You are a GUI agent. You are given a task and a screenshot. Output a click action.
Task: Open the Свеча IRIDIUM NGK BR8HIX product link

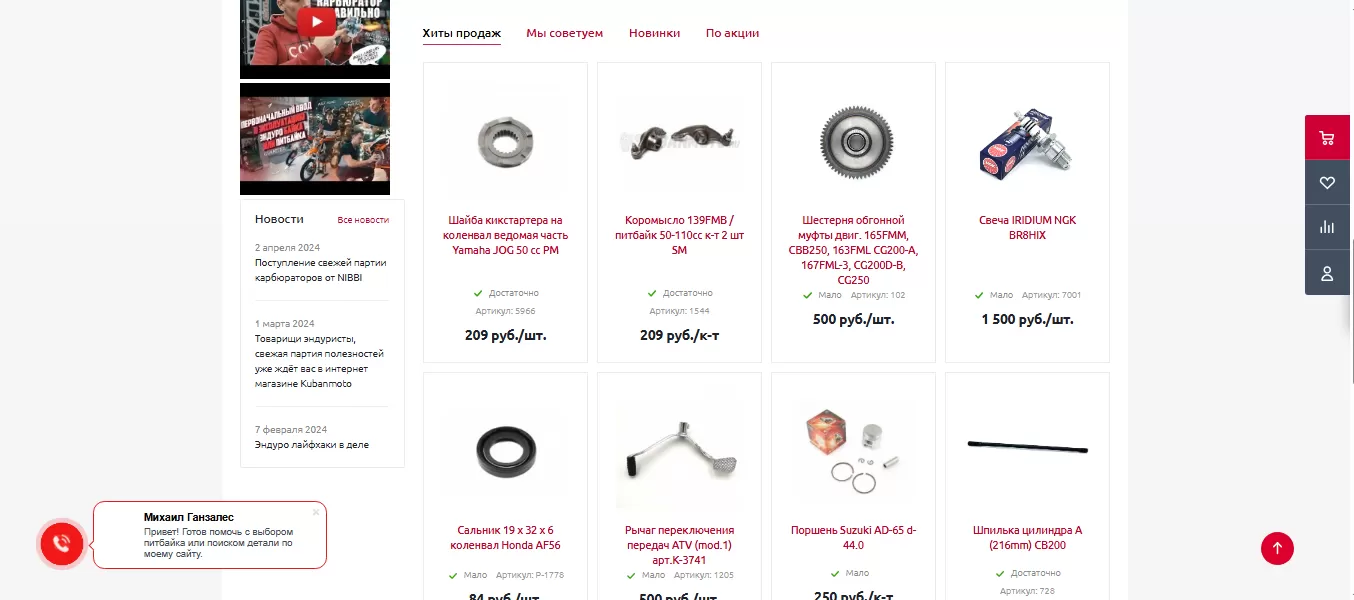1027,228
